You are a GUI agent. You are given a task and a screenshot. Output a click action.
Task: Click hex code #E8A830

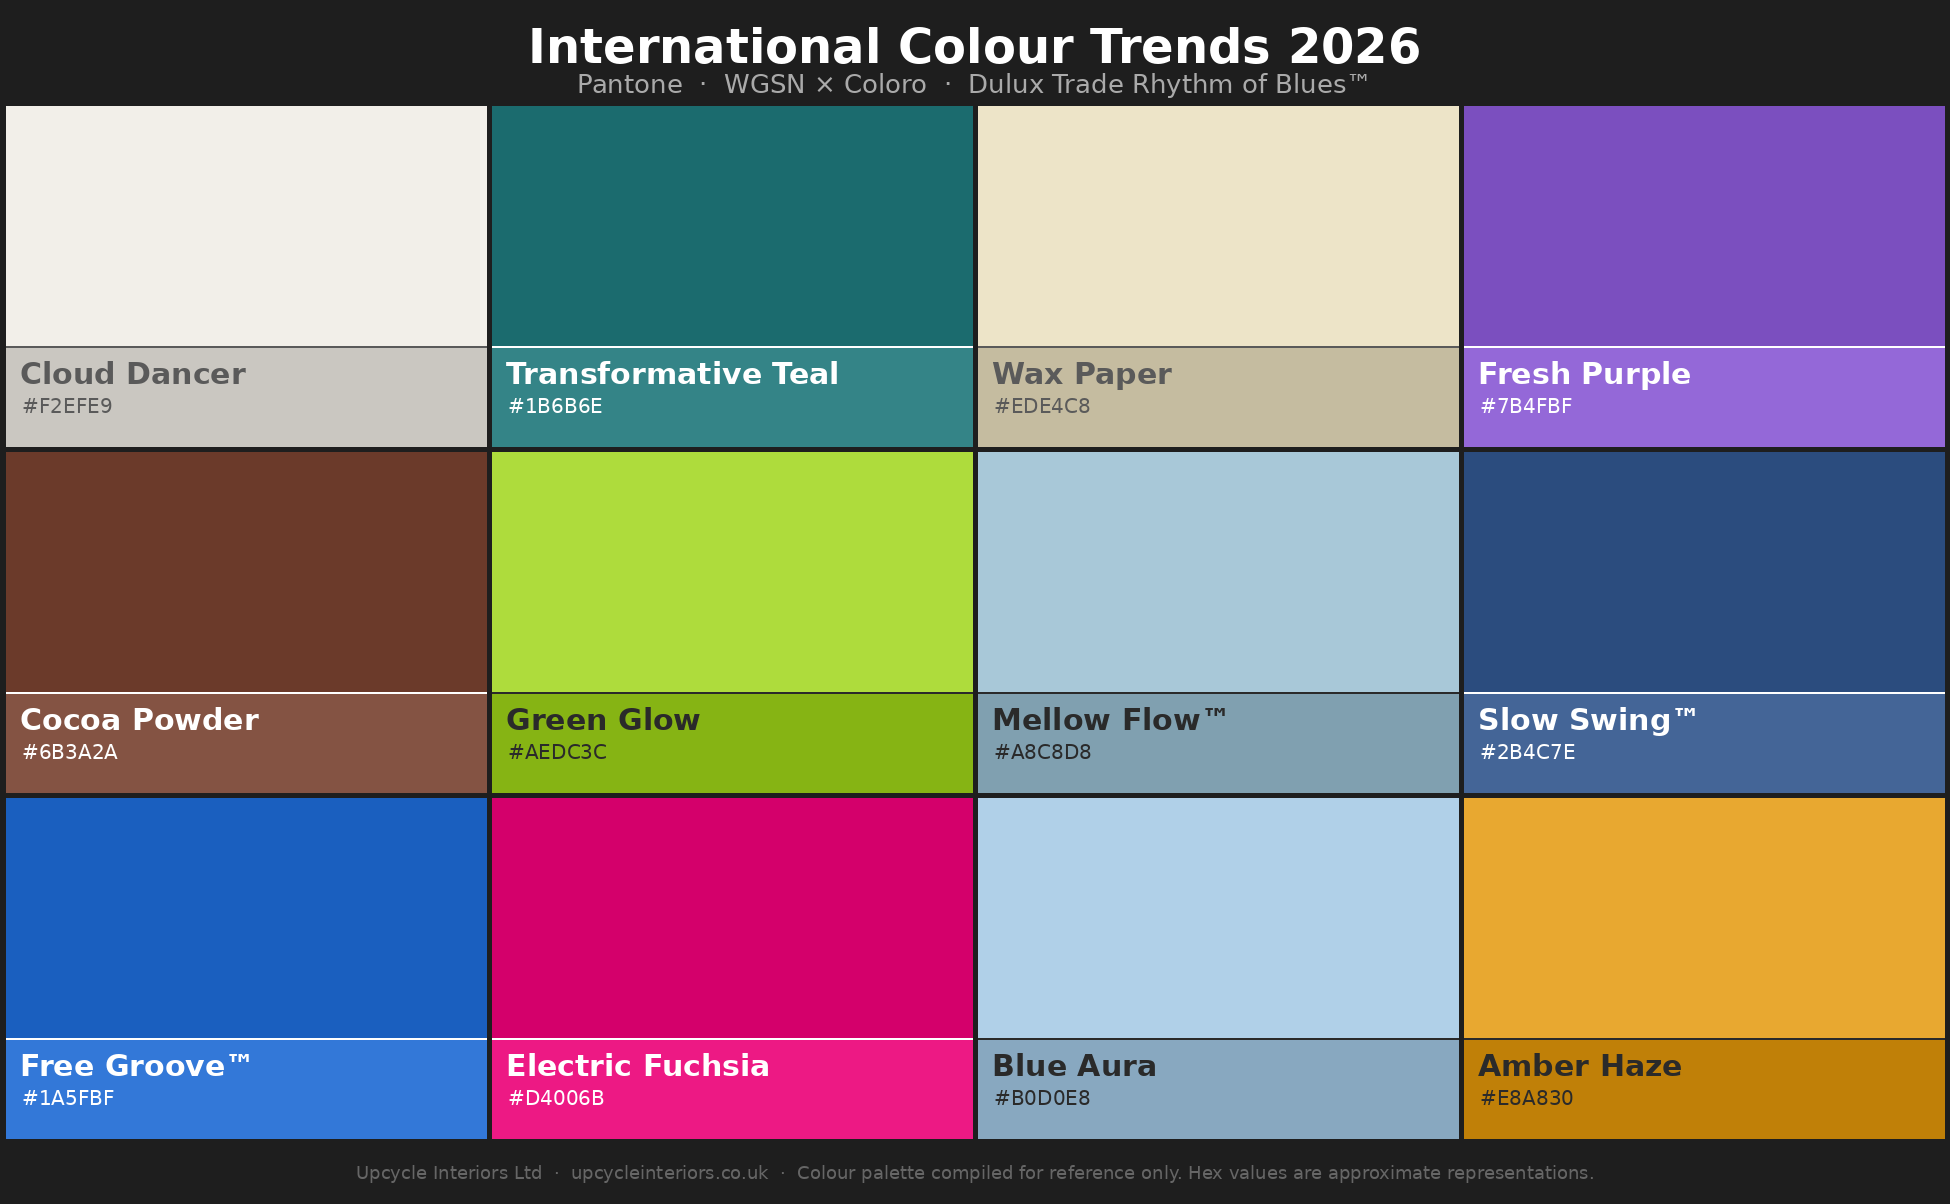tap(1526, 1098)
